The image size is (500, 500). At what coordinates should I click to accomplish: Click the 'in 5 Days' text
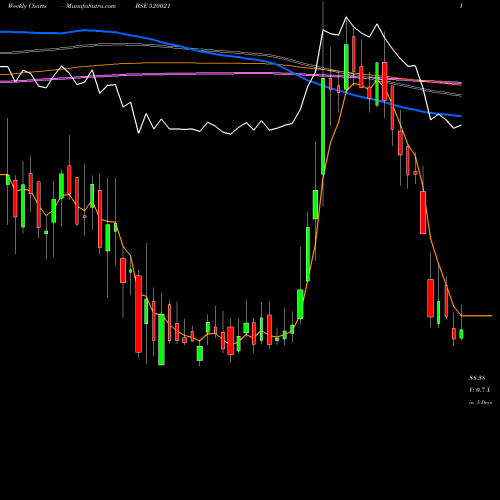click(480, 402)
